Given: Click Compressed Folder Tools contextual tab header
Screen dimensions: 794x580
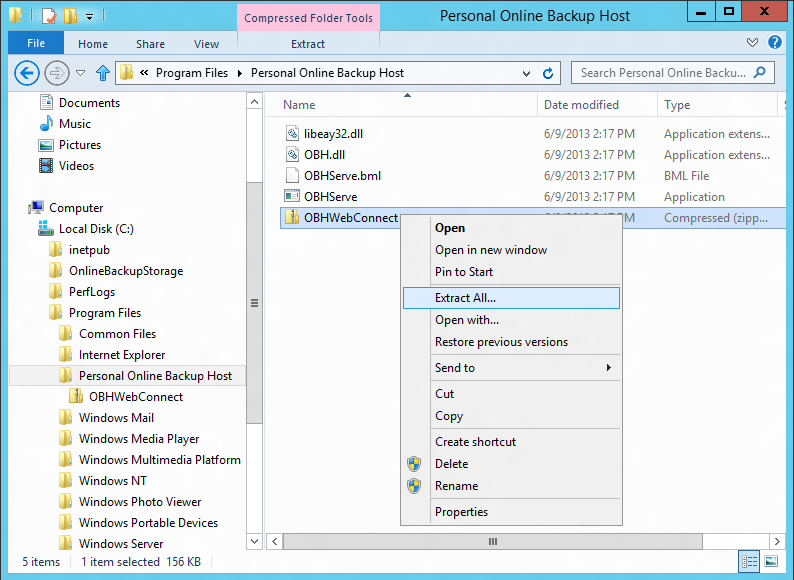Looking at the screenshot, I should pos(308,18).
